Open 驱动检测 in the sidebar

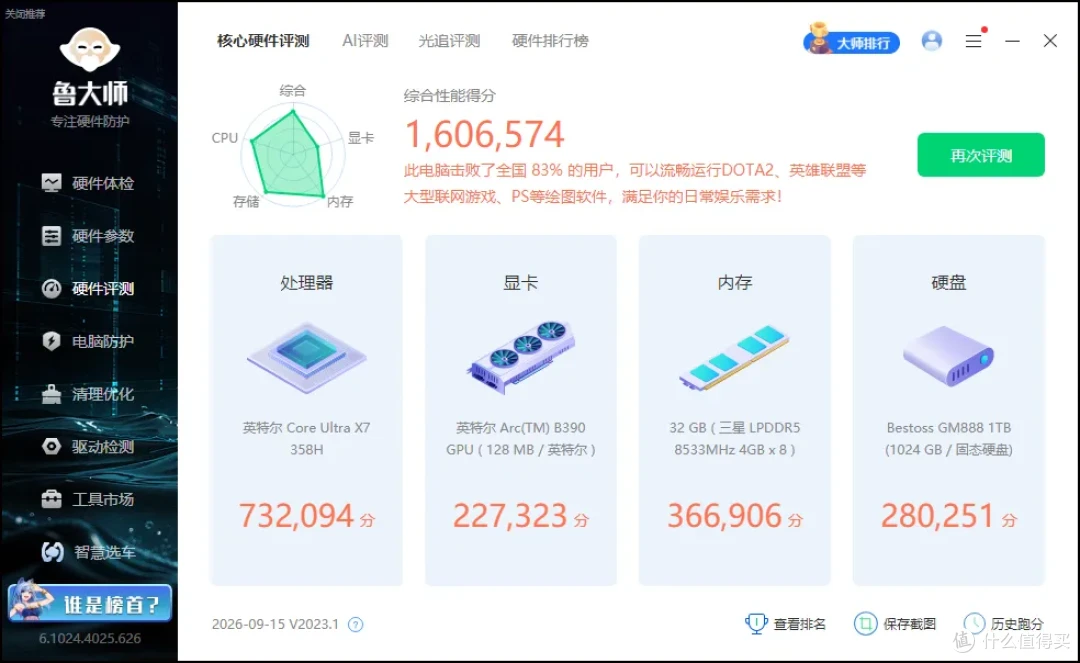87,447
